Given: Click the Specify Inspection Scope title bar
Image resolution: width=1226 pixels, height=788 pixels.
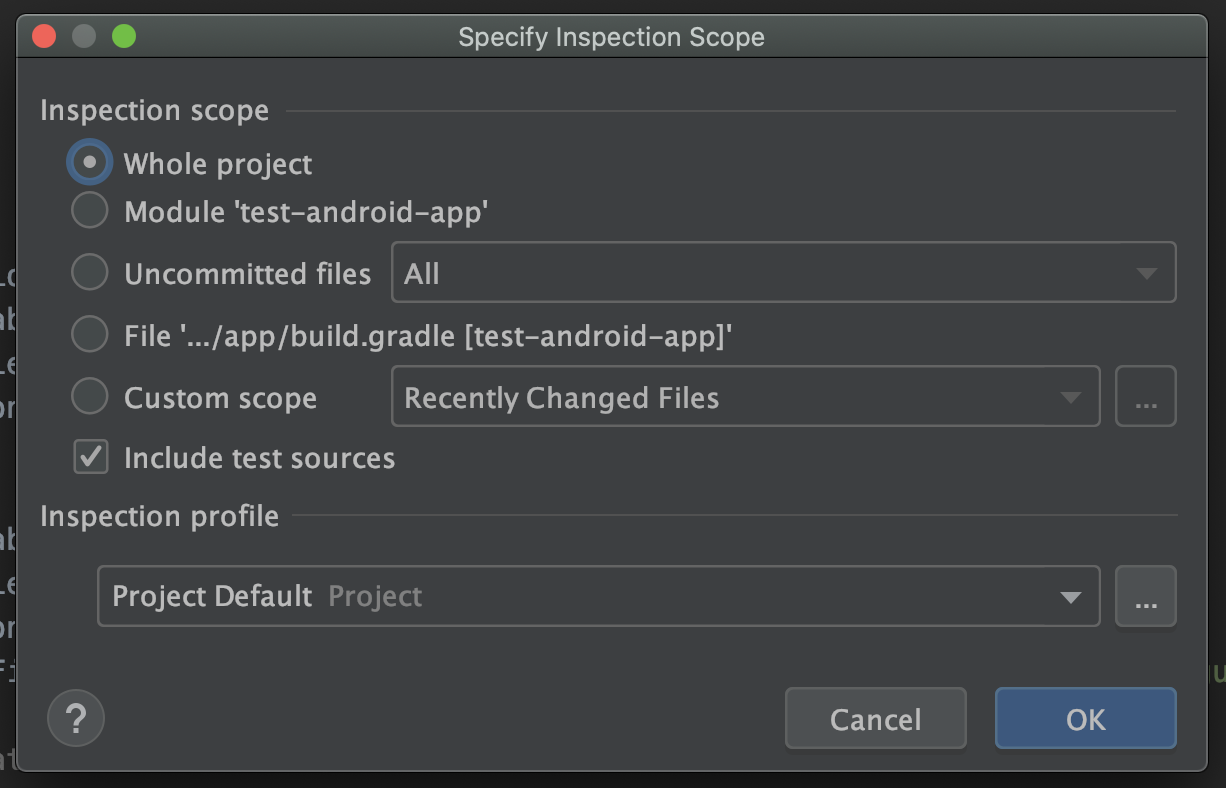Looking at the screenshot, I should 611,37.
